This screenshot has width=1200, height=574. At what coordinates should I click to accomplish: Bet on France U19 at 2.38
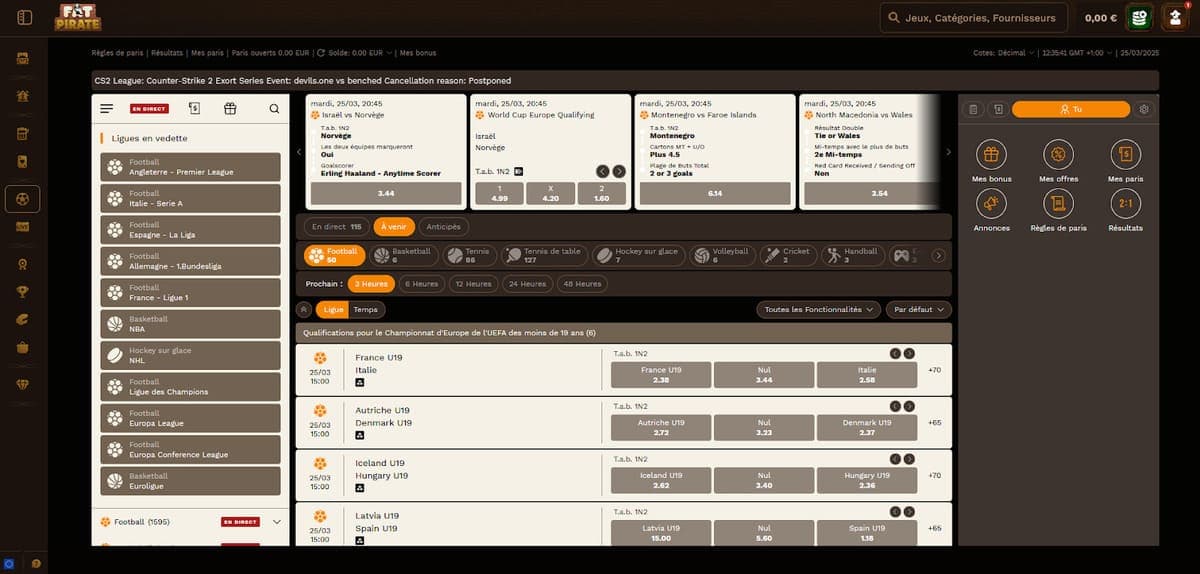pos(660,375)
